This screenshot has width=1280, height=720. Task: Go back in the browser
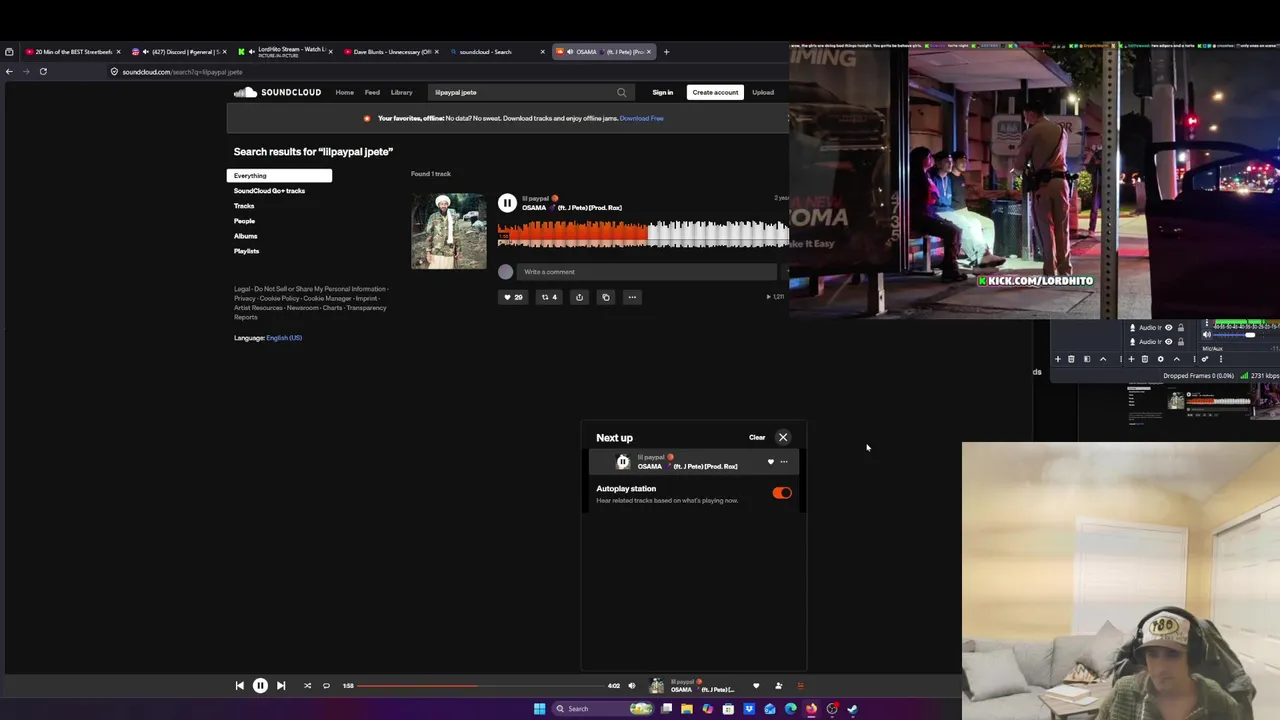(x=9, y=71)
